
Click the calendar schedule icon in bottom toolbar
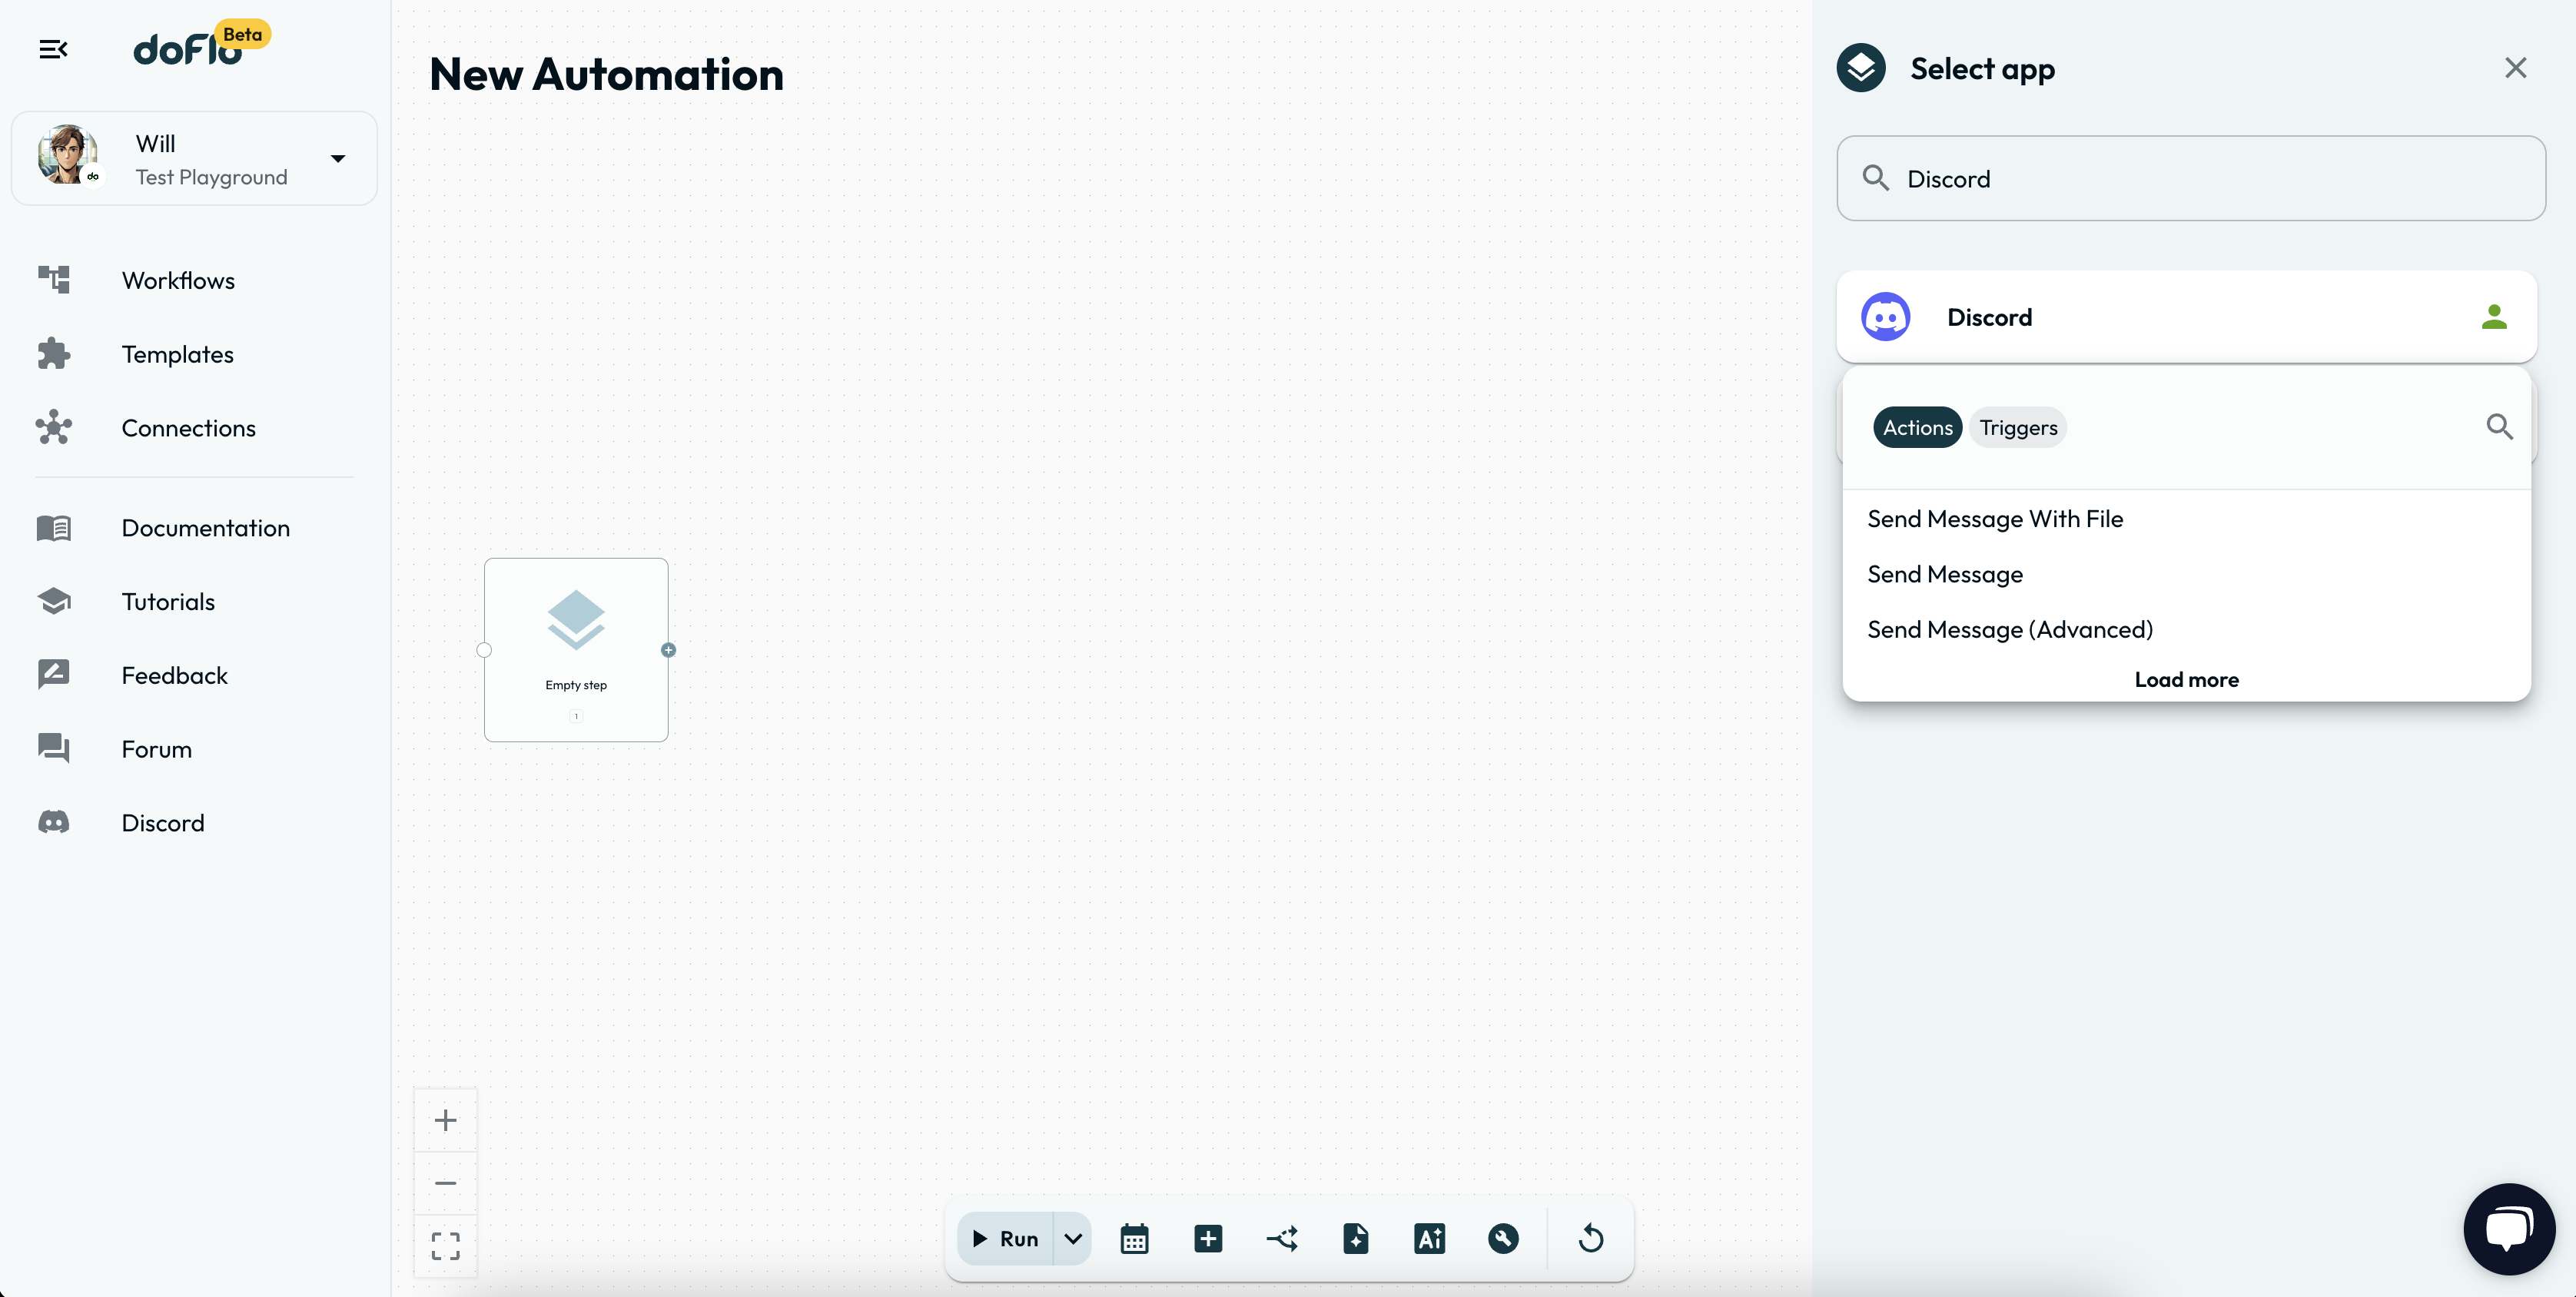(1134, 1238)
